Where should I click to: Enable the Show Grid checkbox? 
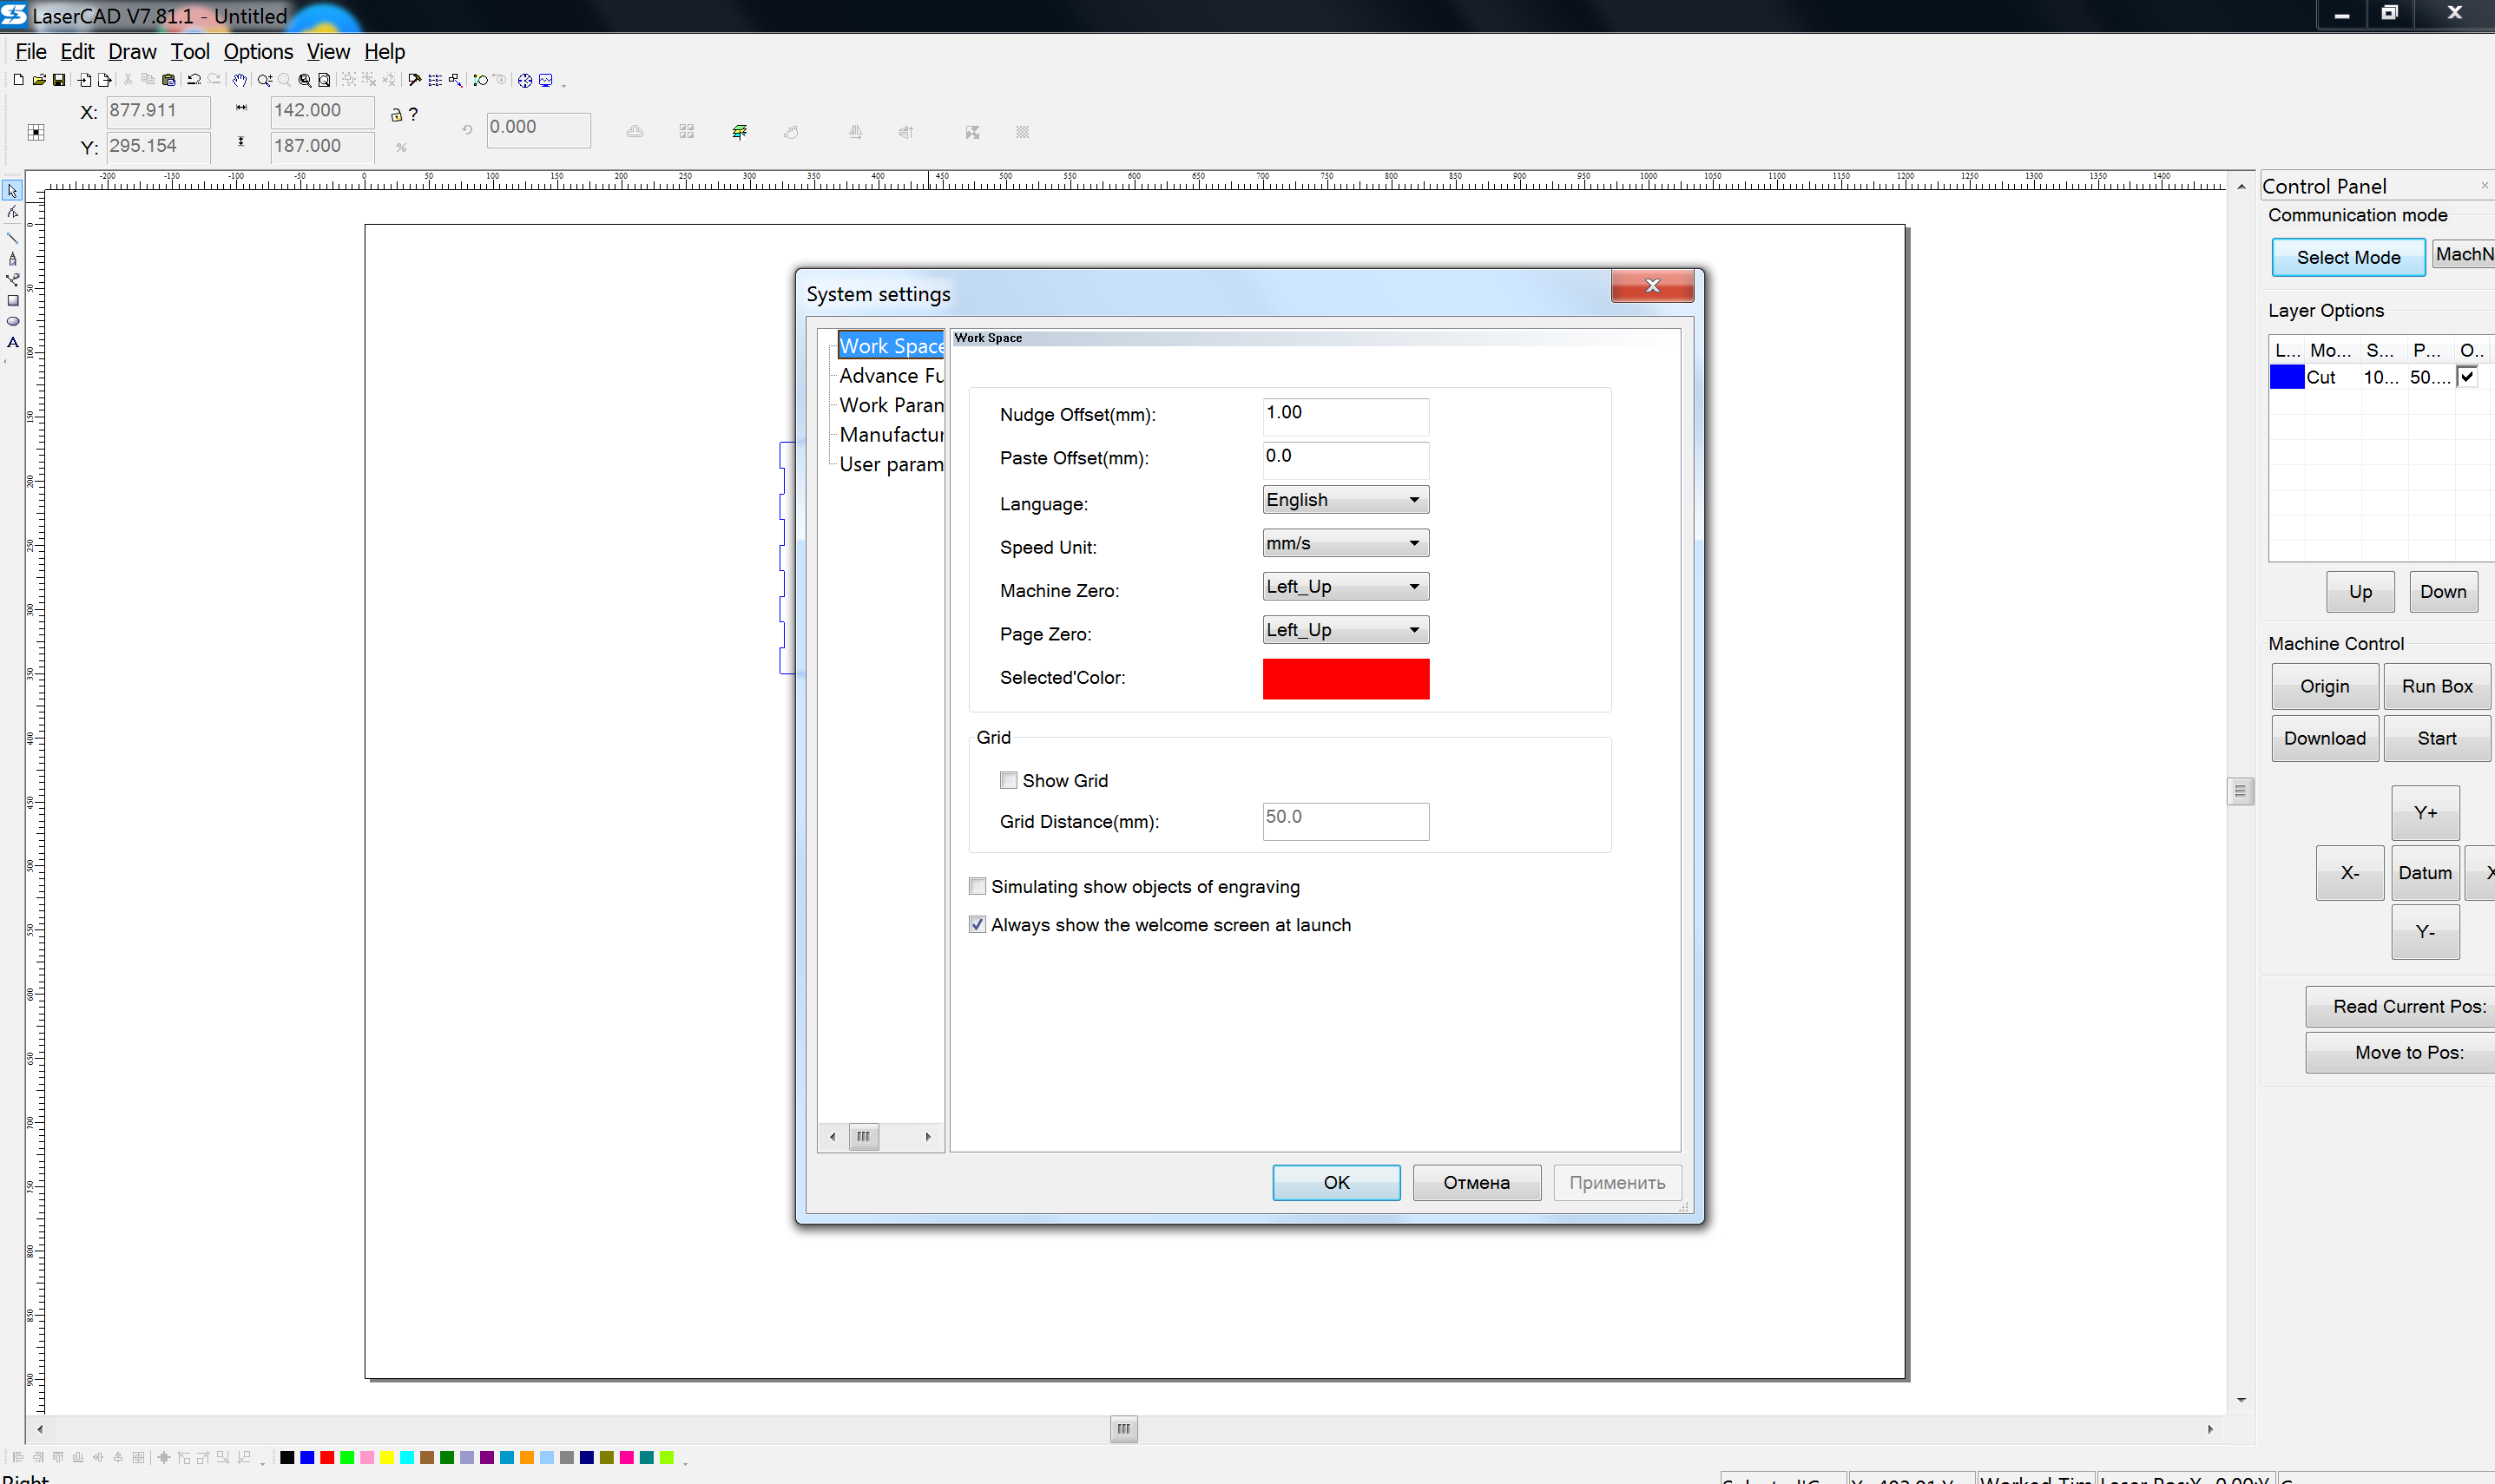pos(1008,780)
